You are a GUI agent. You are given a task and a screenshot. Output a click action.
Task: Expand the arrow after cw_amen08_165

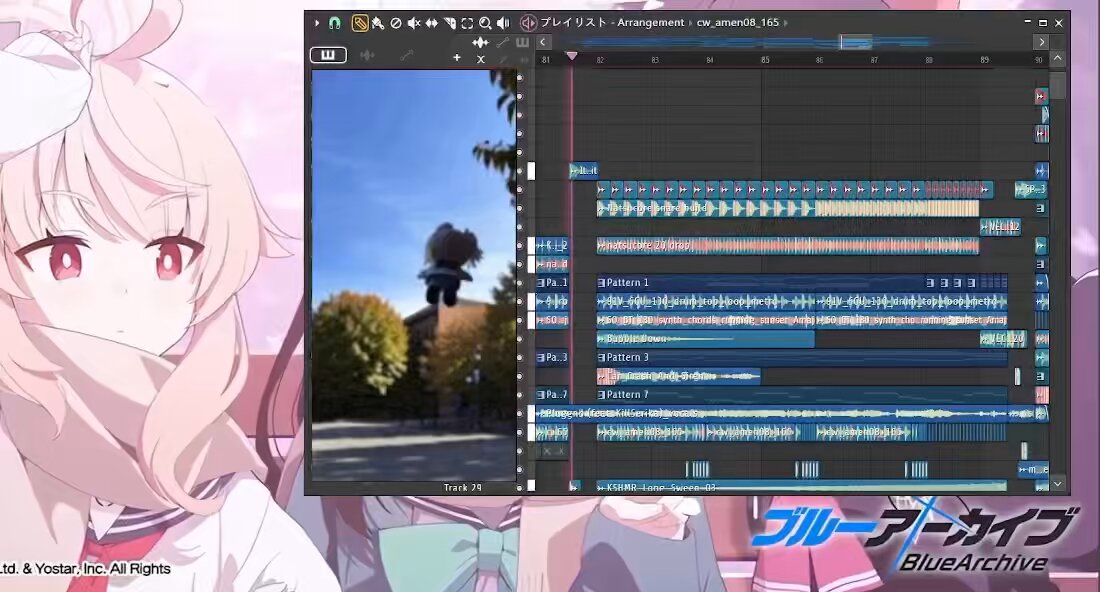pyautogui.click(x=785, y=23)
